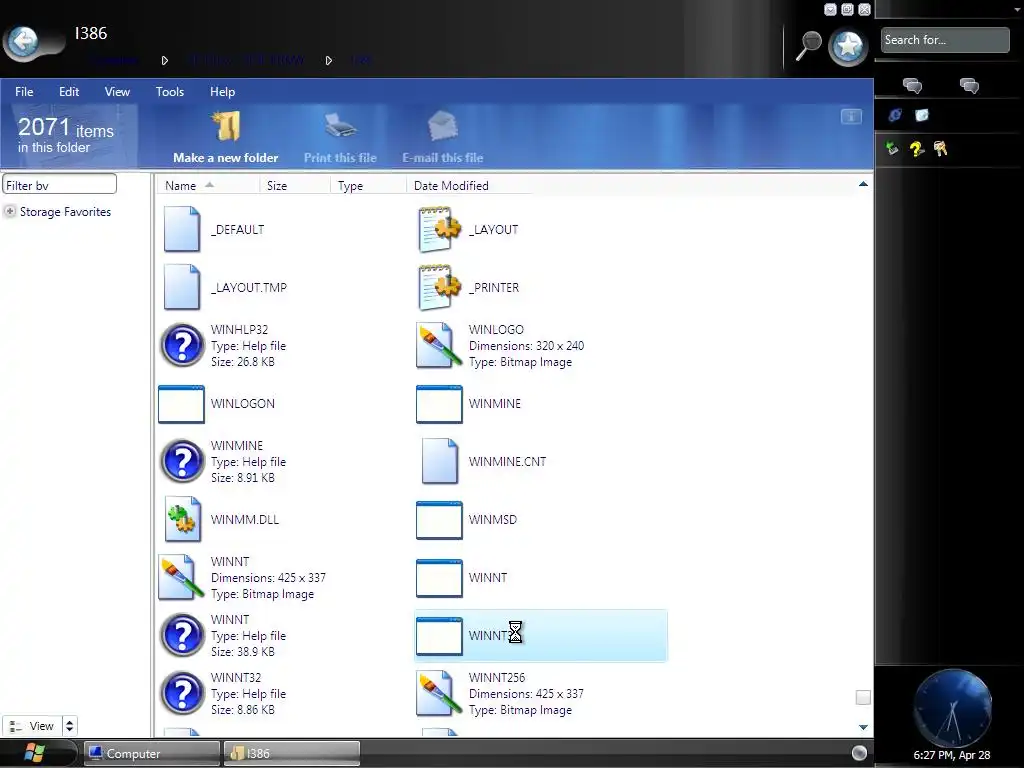
Task: Focus the Filter by input field
Action: [59, 185]
